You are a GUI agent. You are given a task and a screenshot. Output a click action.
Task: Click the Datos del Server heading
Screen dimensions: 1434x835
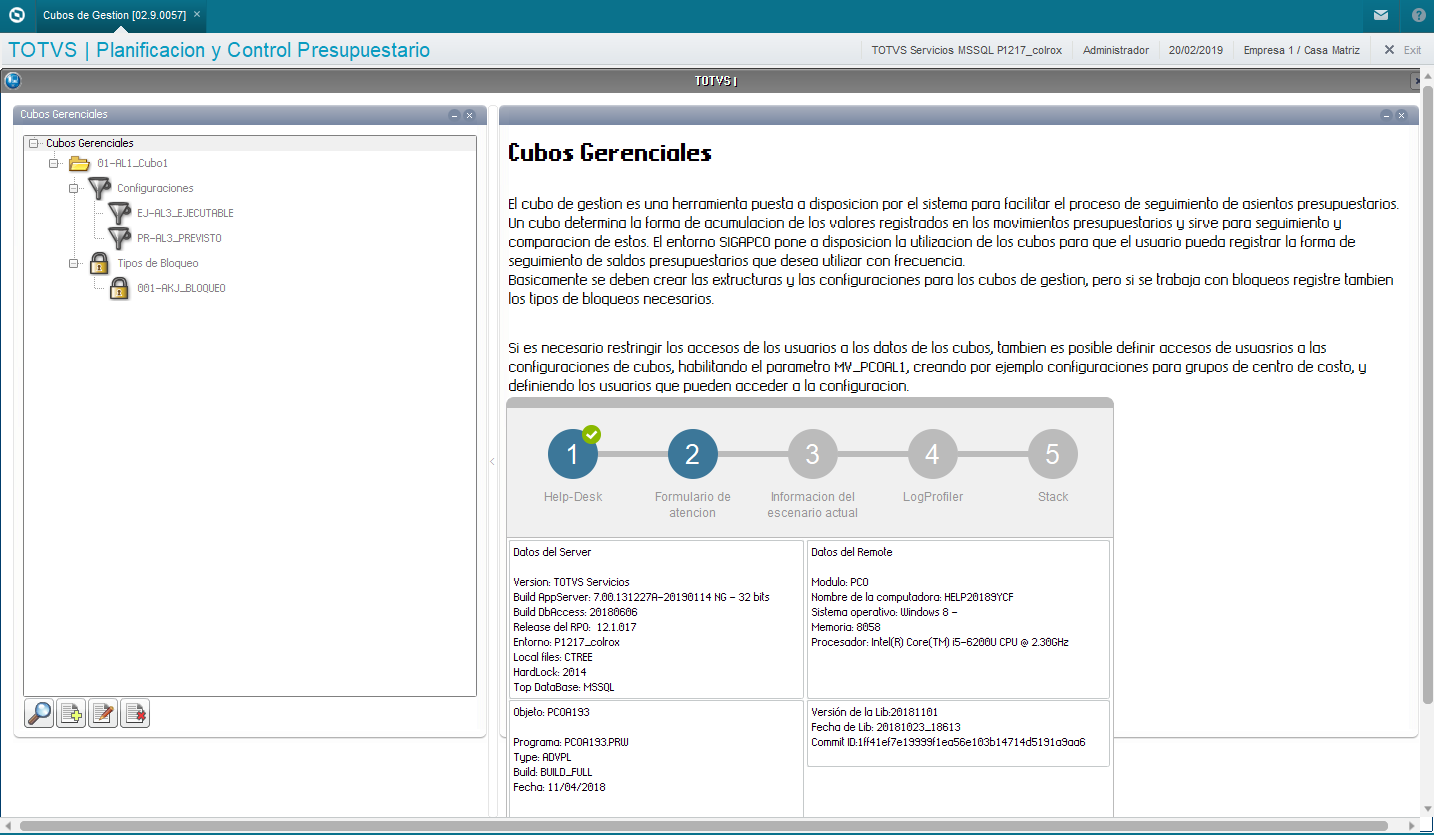(552, 552)
